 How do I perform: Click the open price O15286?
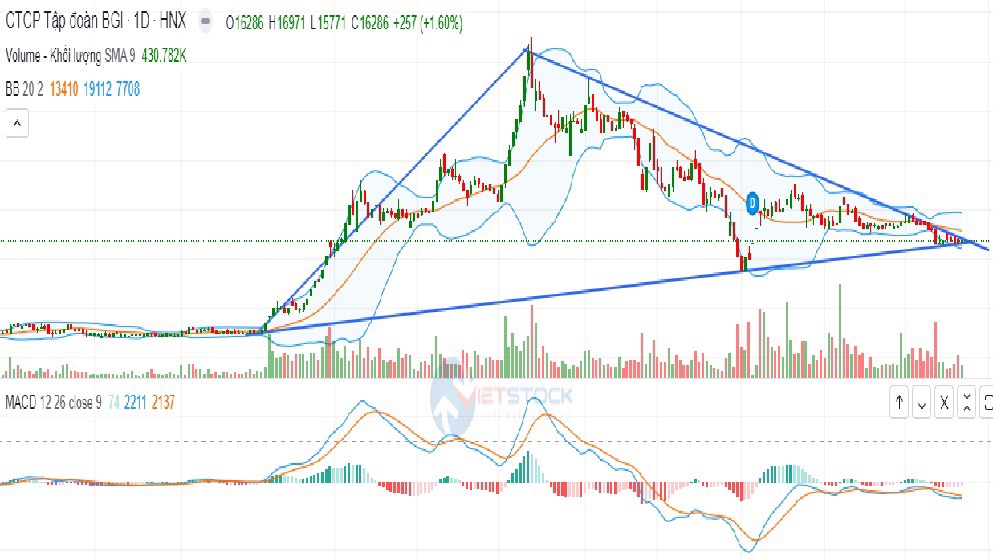(x=244, y=23)
